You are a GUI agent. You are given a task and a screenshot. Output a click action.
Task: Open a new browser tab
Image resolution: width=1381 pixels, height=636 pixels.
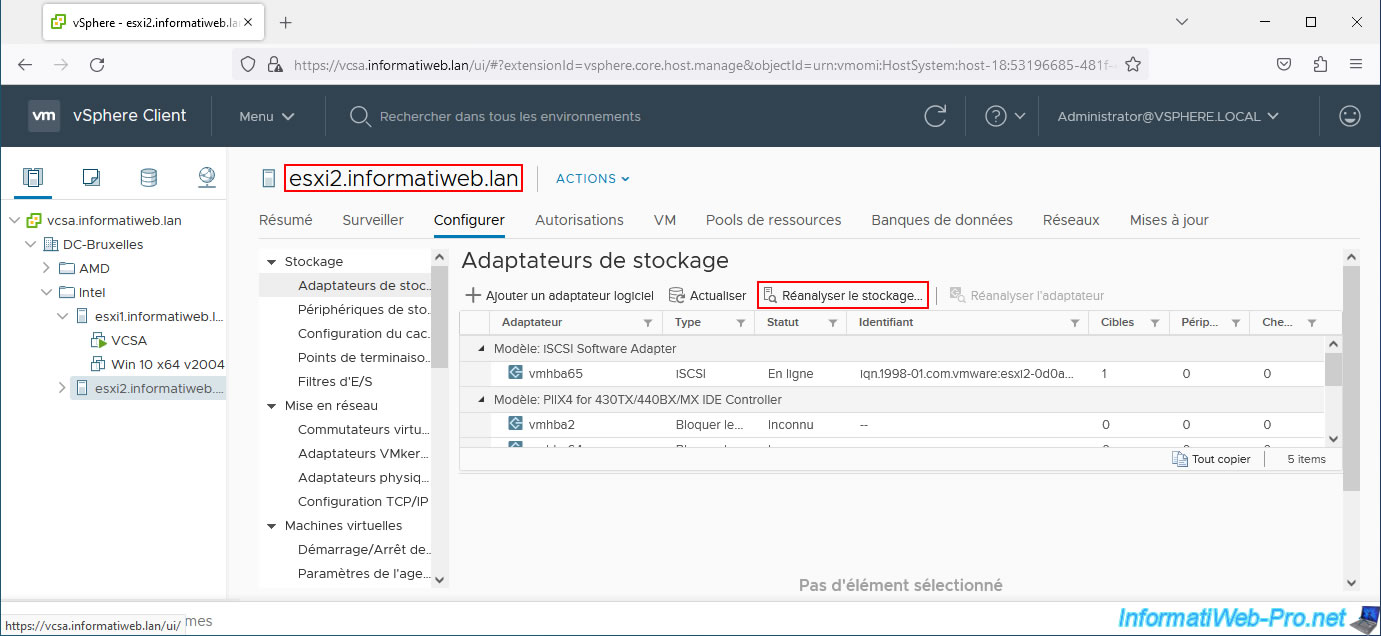pos(285,22)
